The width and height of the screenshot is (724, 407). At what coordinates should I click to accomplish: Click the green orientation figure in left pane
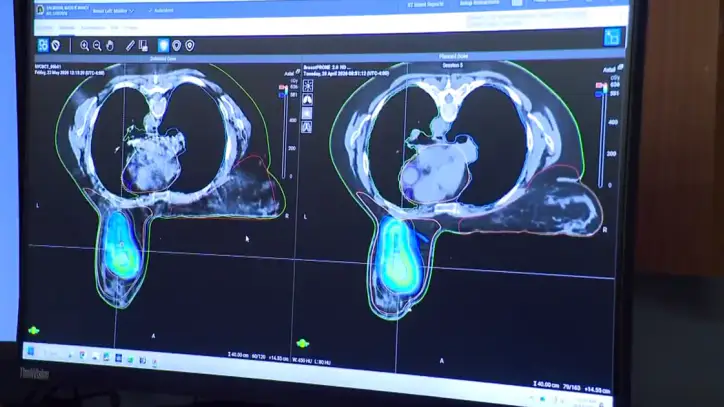[34, 330]
